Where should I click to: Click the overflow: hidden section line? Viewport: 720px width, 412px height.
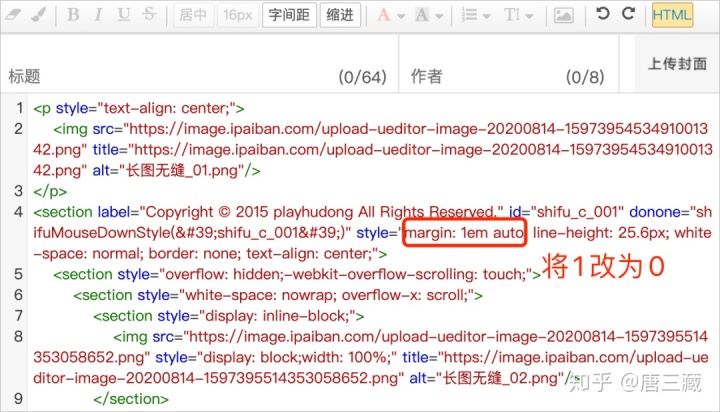pyautogui.click(x=297, y=275)
